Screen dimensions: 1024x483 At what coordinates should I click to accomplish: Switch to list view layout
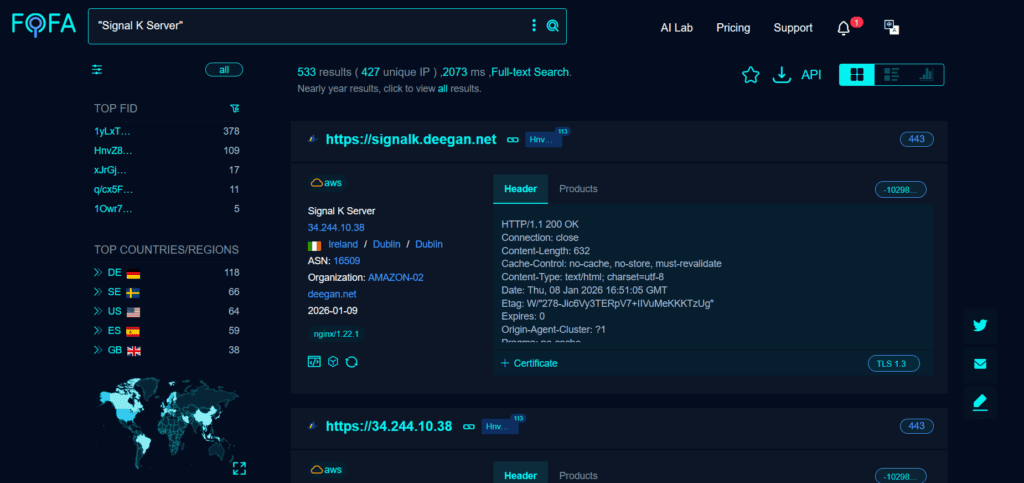pos(891,75)
